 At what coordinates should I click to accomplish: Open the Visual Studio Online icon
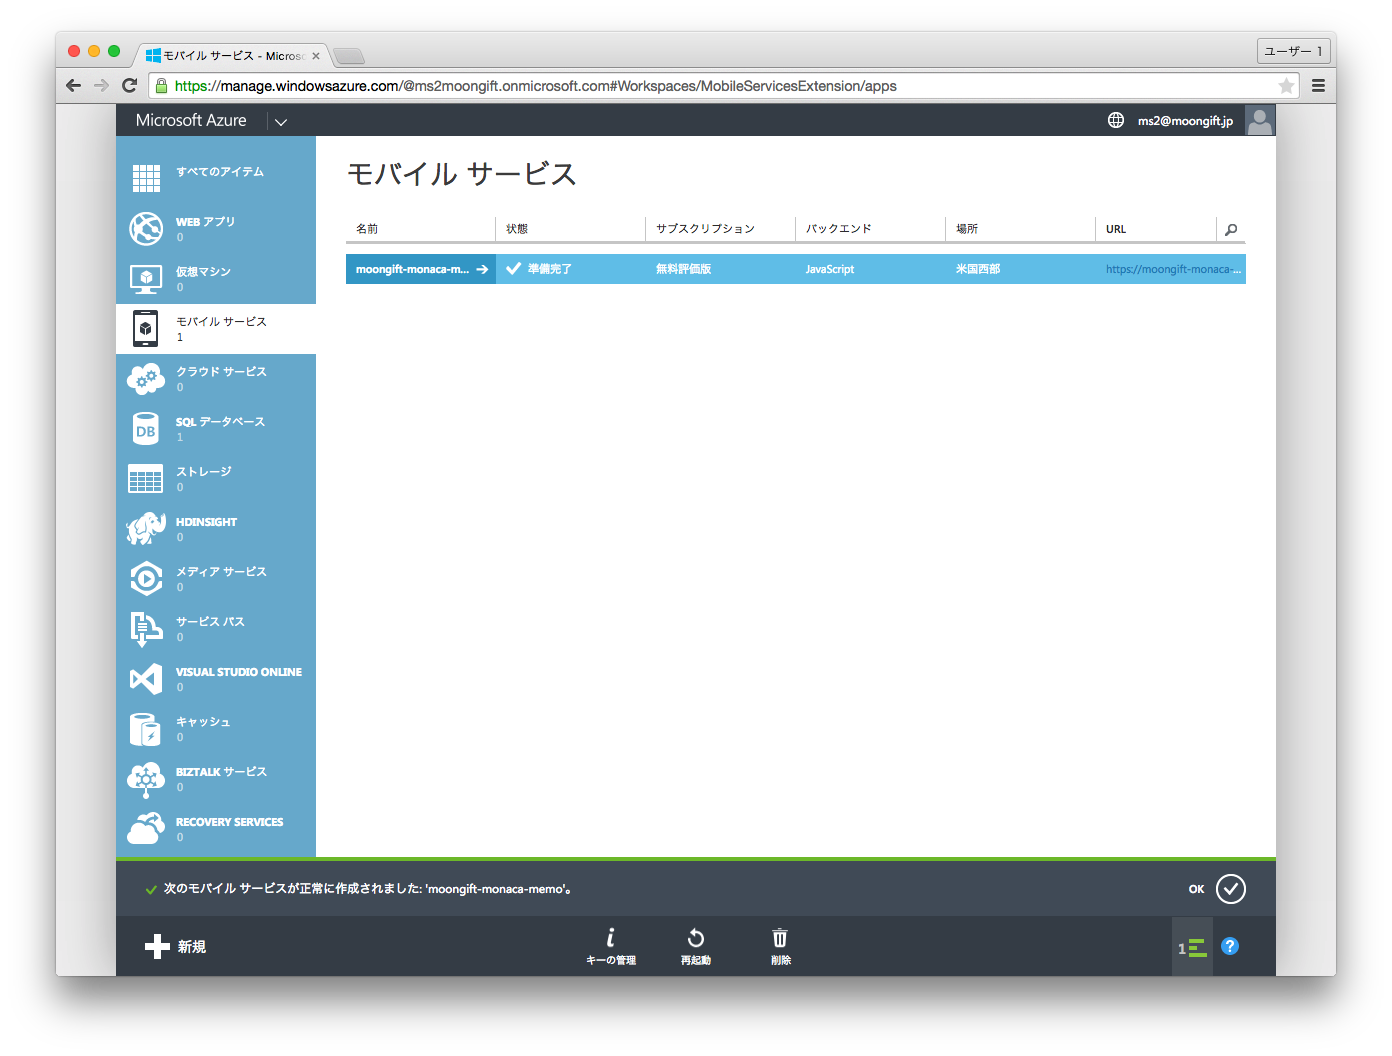pyautogui.click(x=146, y=679)
